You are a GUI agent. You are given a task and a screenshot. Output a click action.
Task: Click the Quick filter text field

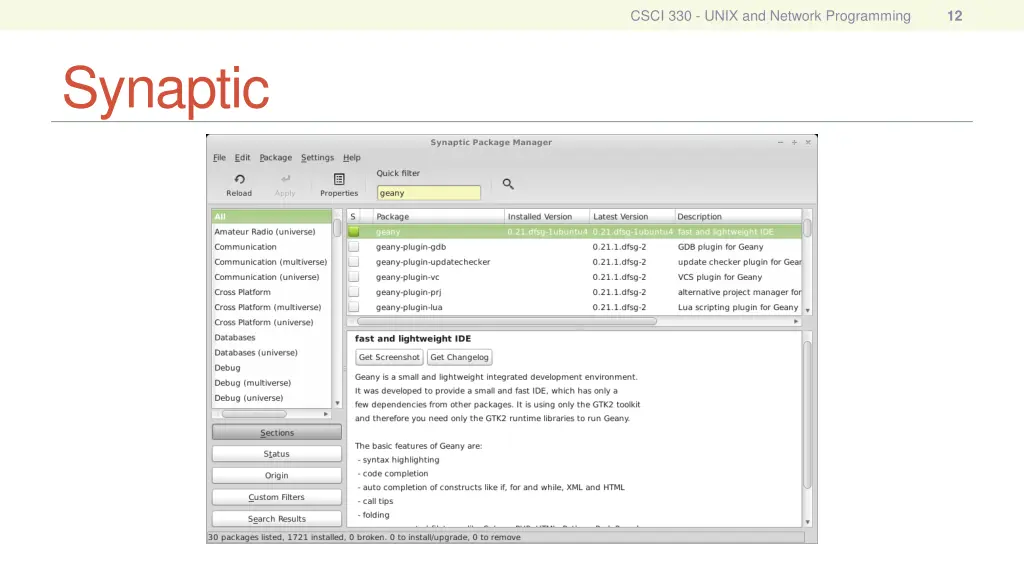(428, 193)
